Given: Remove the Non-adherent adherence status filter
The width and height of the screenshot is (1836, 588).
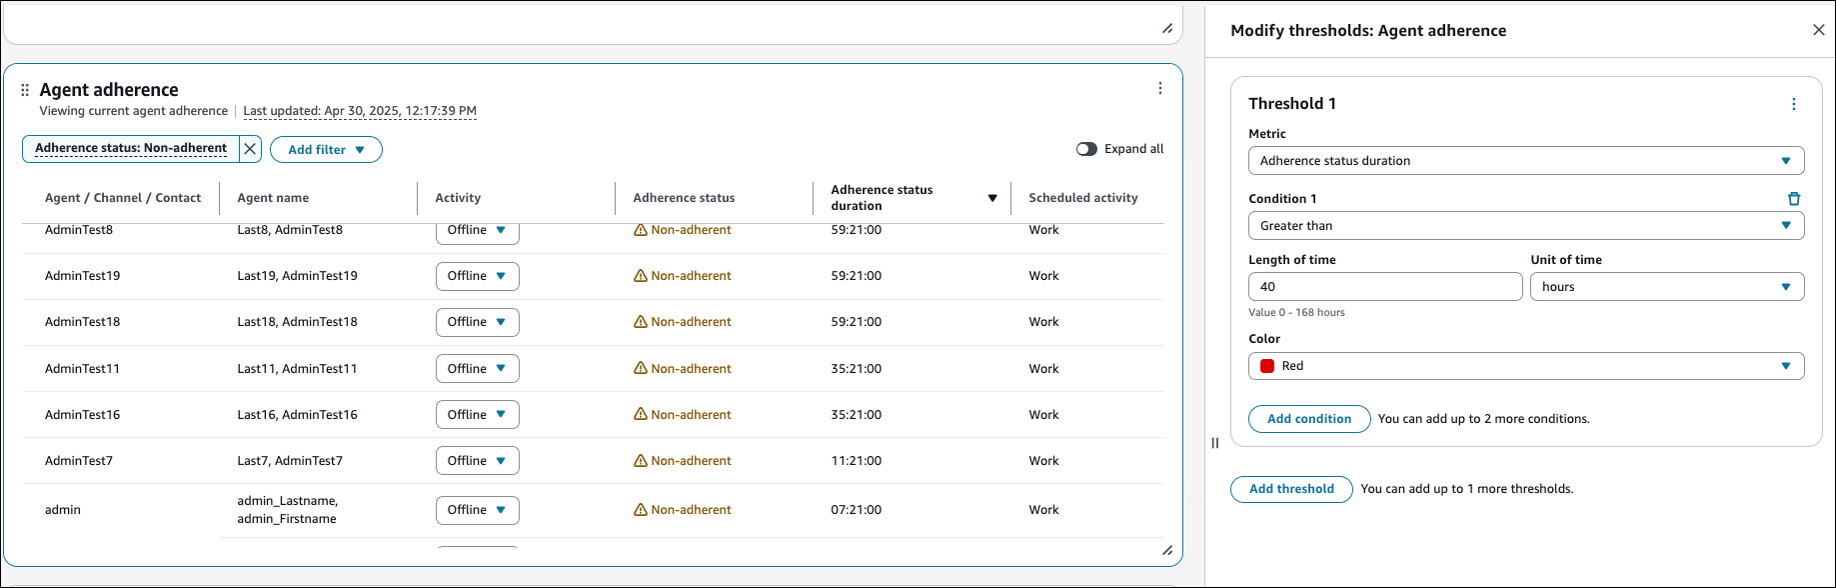Looking at the screenshot, I should click(x=250, y=149).
